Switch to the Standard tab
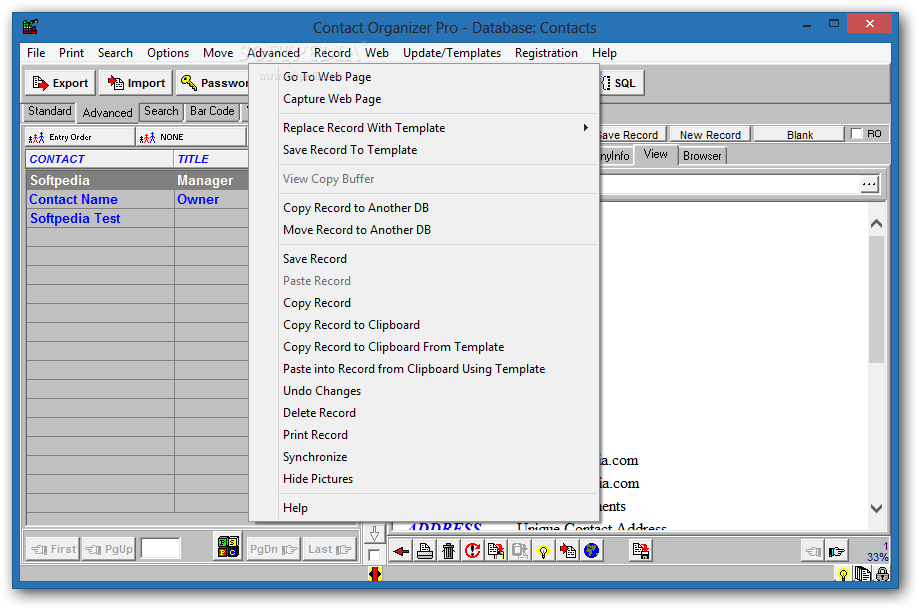This screenshot has height=609, width=919. pyautogui.click(x=50, y=111)
